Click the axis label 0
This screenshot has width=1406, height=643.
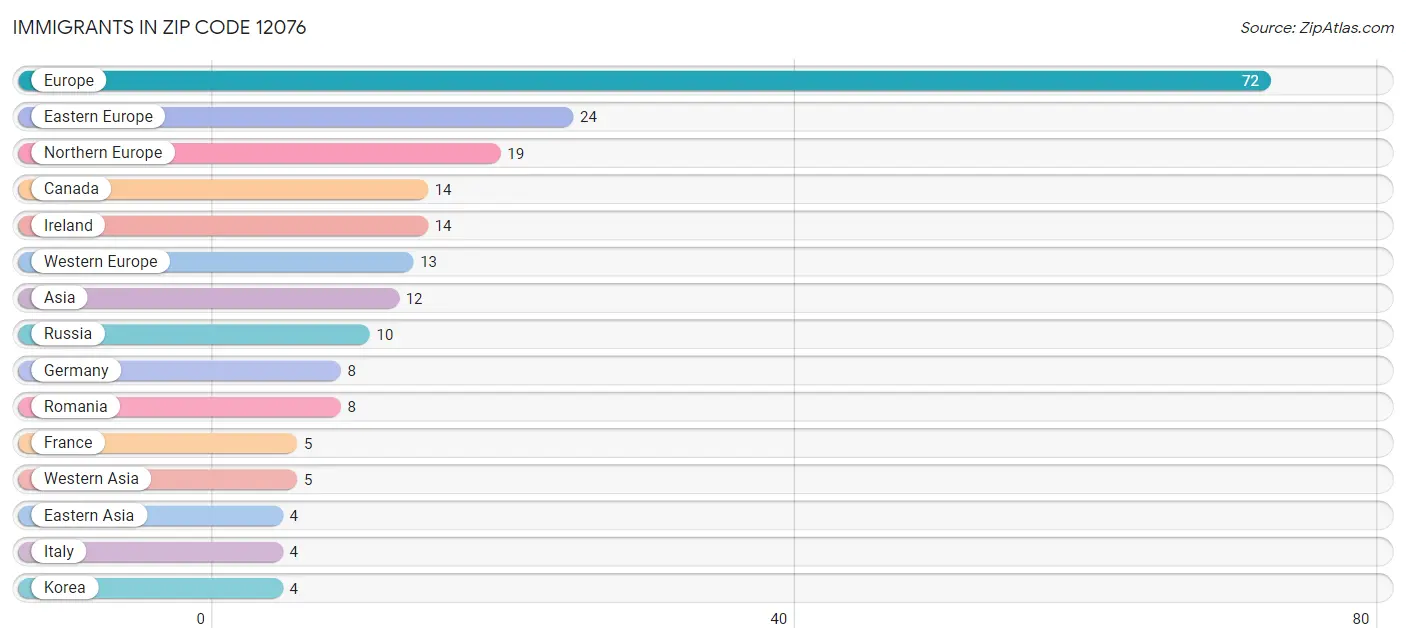tap(200, 619)
